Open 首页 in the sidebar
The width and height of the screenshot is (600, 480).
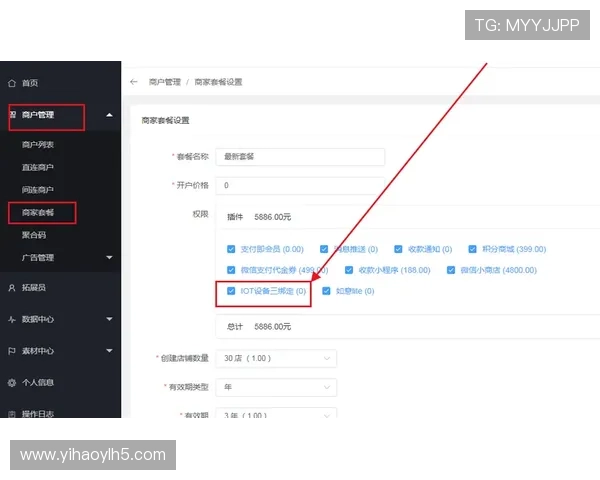(x=30, y=83)
